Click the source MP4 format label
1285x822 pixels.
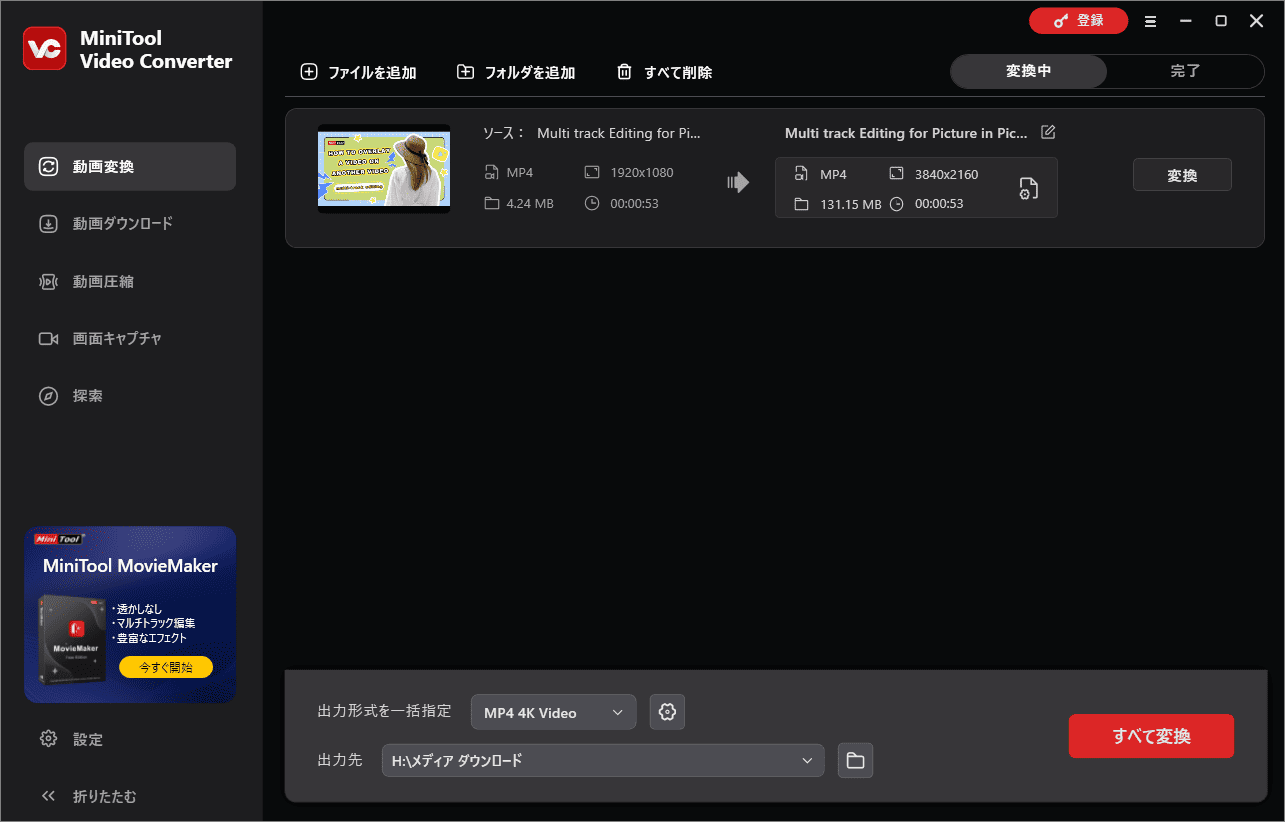(520, 173)
